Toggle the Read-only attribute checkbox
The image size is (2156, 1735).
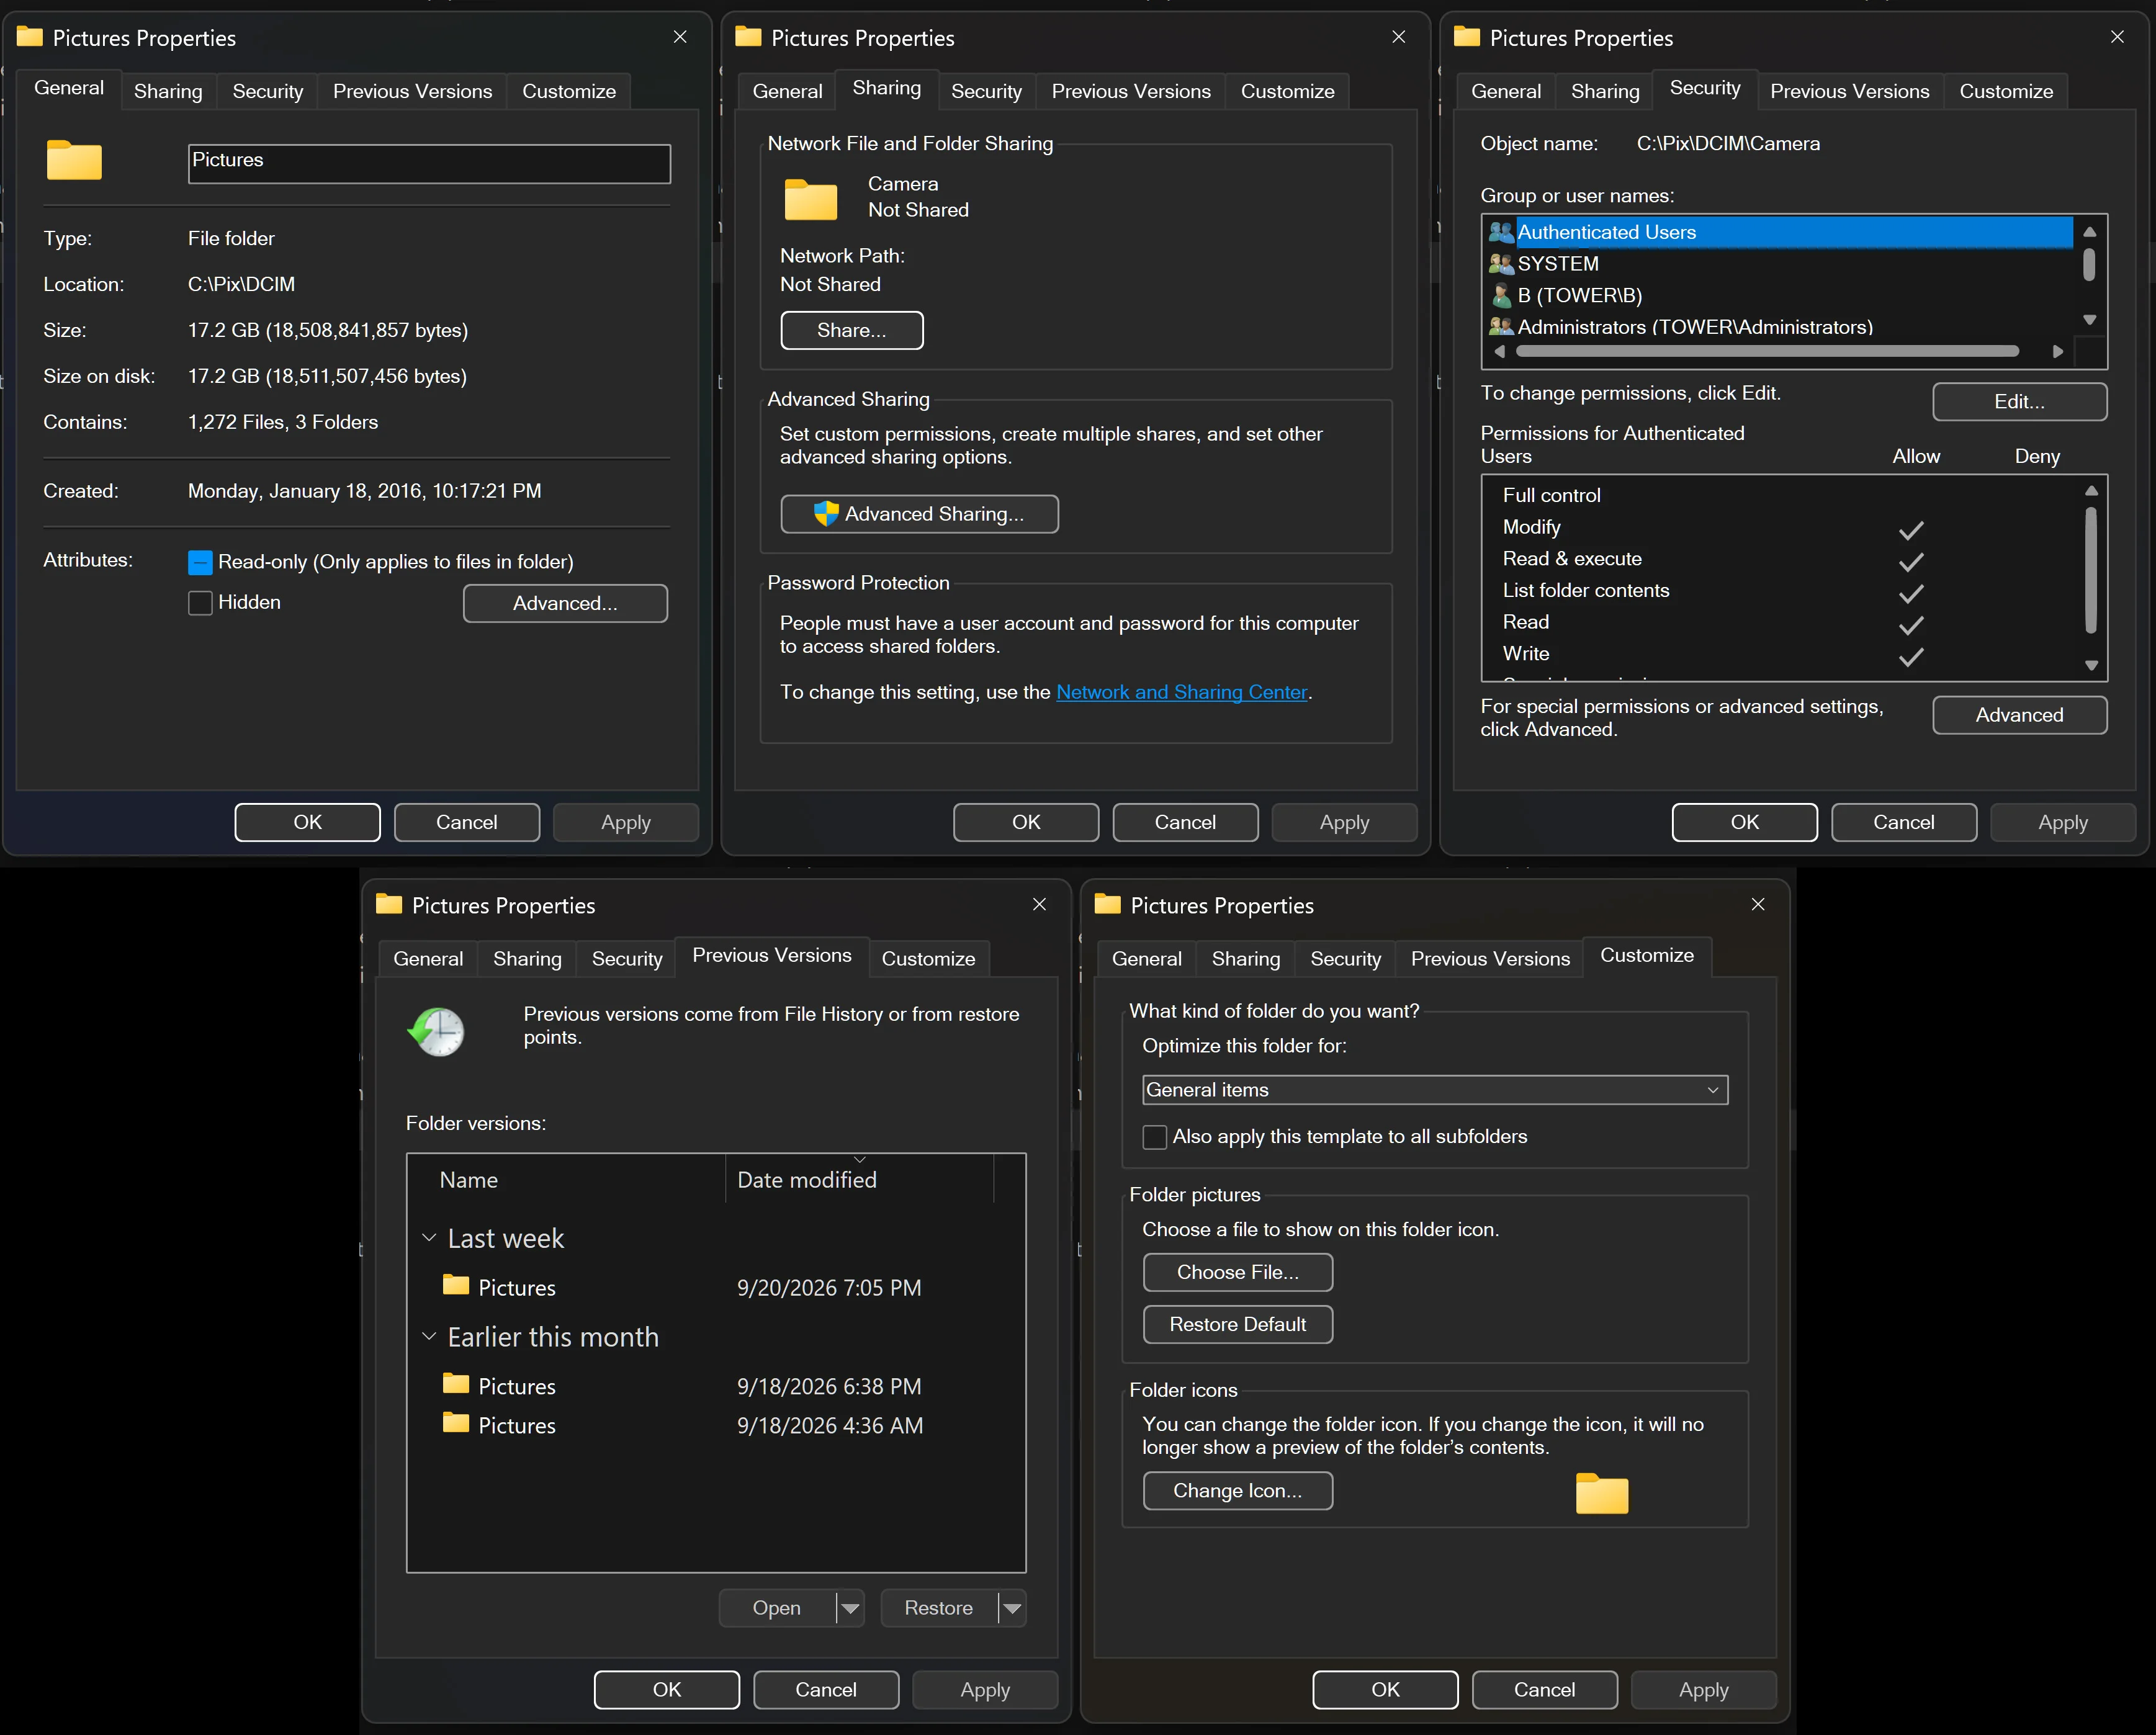click(x=200, y=562)
